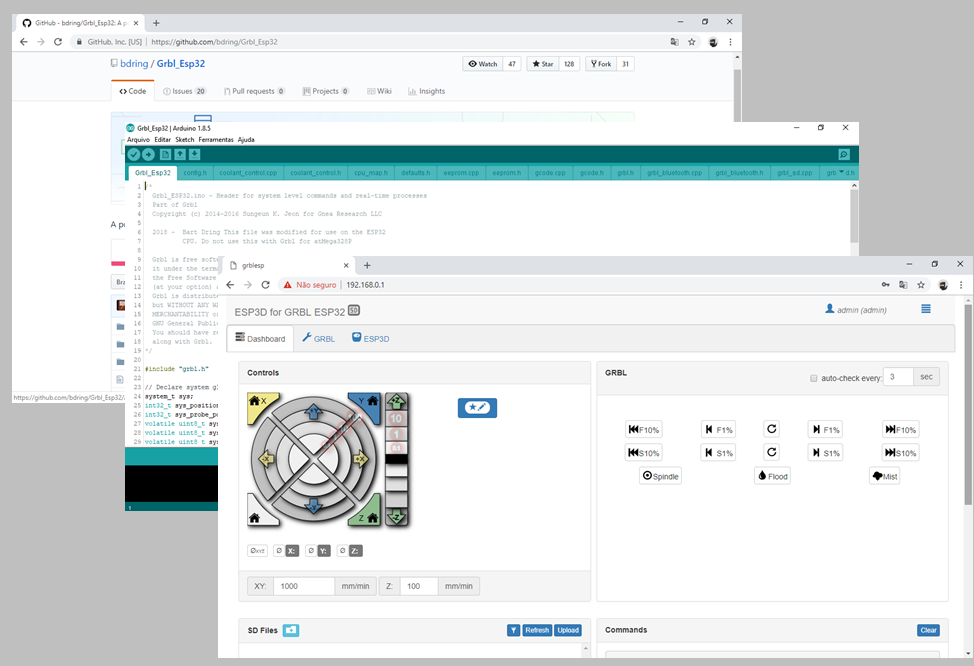The image size is (974, 666).
Task: Click the Arduino editor vertical scrollbar
Action: pos(854,217)
